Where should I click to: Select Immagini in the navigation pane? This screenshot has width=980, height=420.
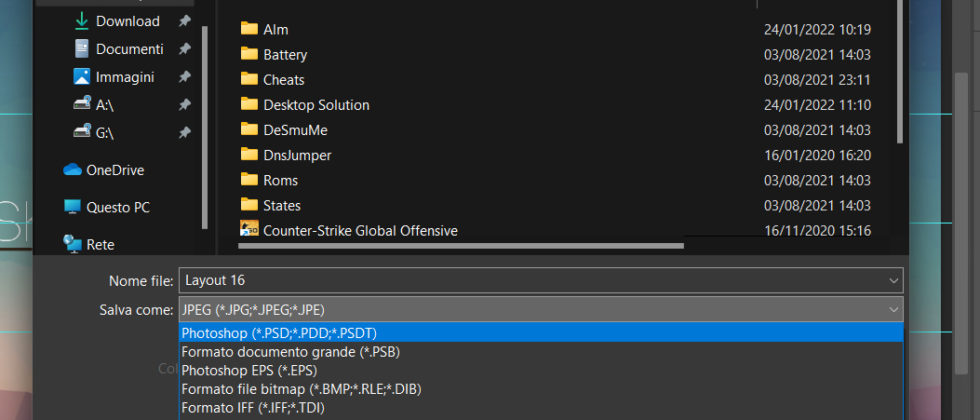pos(125,77)
